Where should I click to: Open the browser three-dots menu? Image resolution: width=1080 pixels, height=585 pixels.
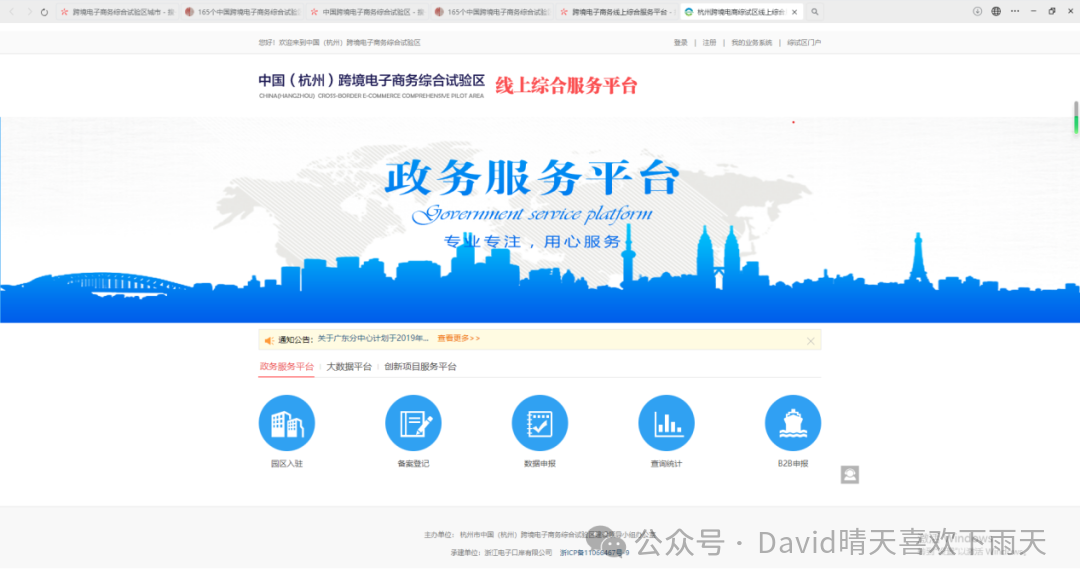1015,11
